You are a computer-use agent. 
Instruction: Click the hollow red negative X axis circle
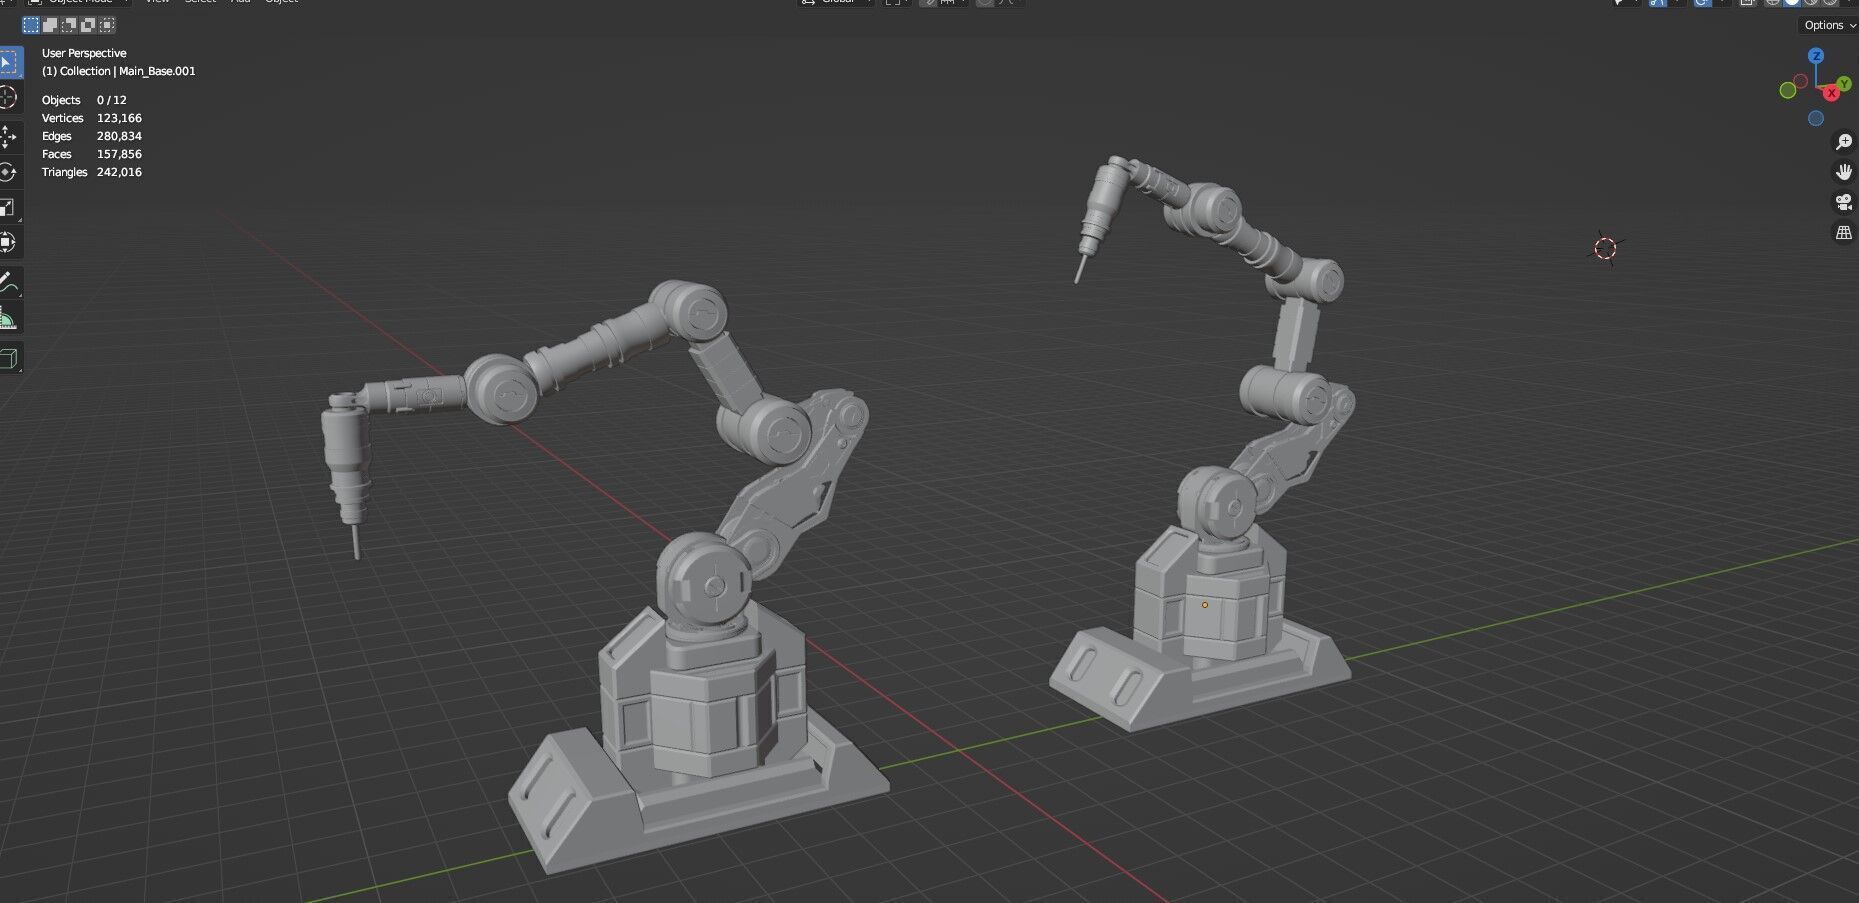click(1801, 81)
